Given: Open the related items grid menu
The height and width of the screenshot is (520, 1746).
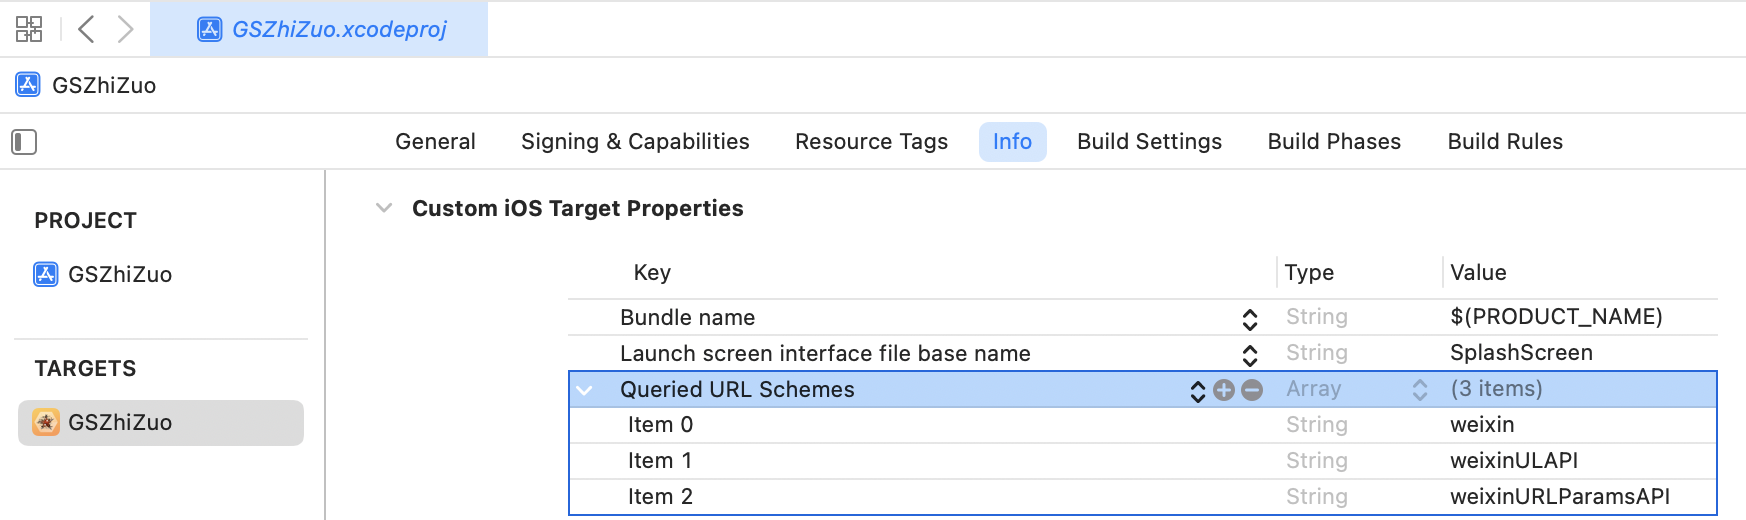Looking at the screenshot, I should [29, 29].
